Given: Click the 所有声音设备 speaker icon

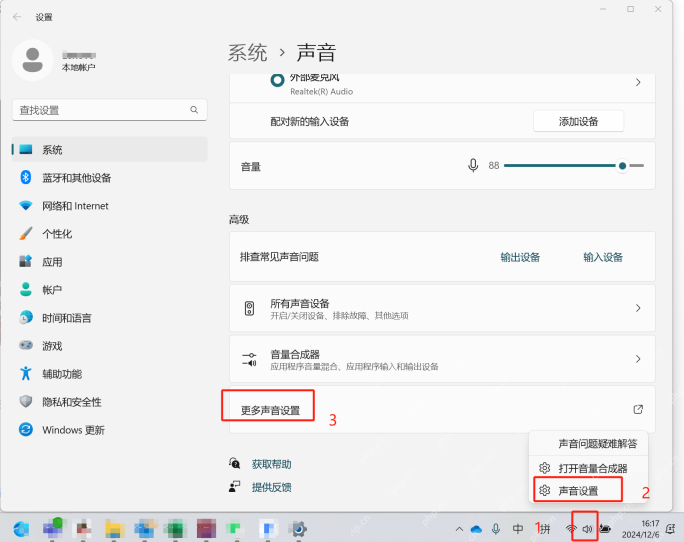Looking at the screenshot, I should click(x=250, y=308).
